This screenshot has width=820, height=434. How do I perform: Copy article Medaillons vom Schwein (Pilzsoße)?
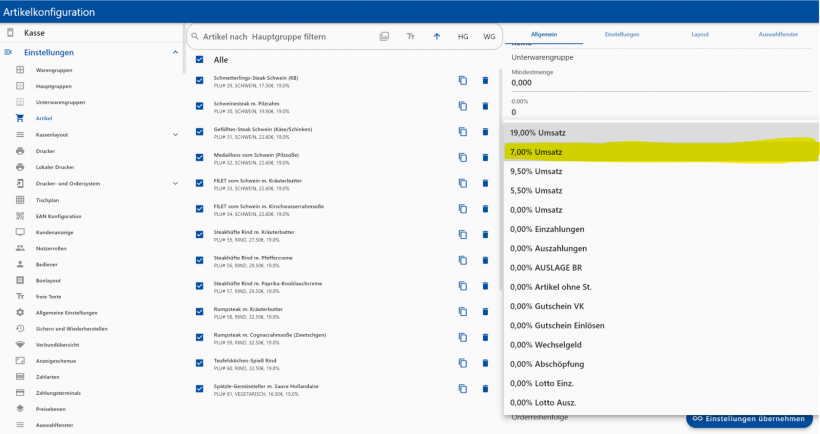(463, 157)
